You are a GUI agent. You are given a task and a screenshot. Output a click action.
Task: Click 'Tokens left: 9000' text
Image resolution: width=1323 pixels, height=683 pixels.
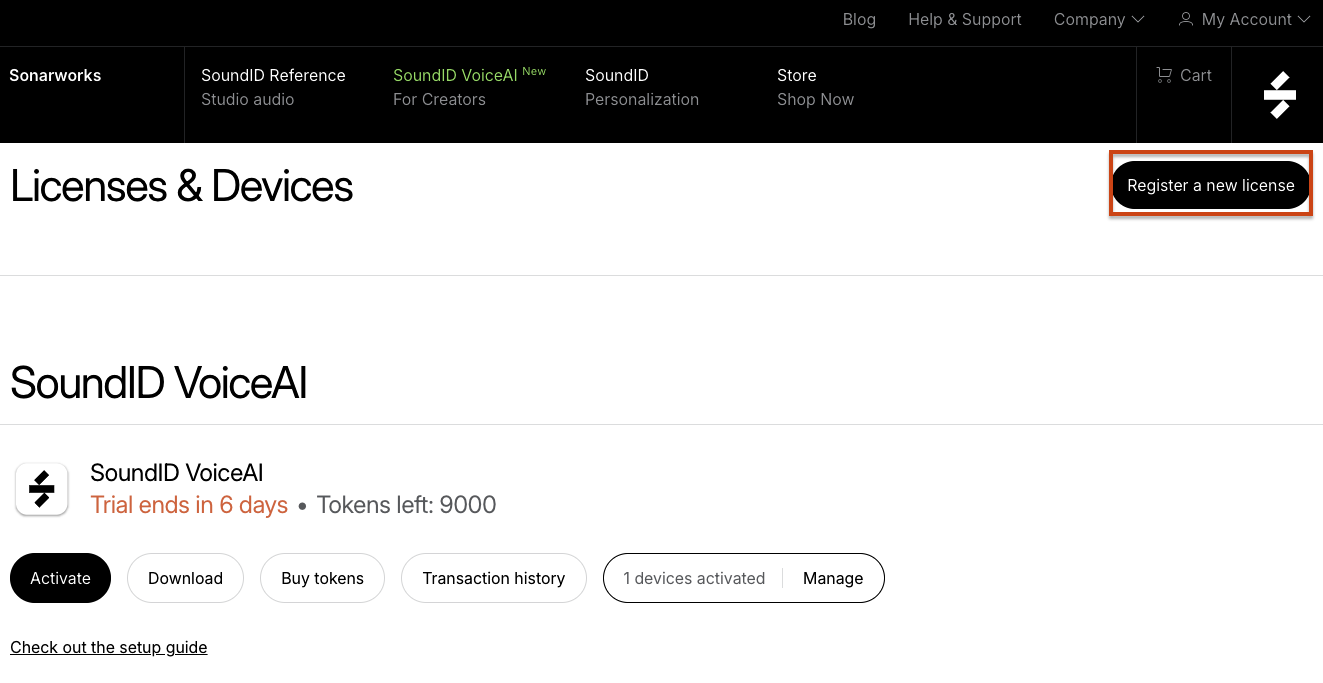(x=406, y=505)
